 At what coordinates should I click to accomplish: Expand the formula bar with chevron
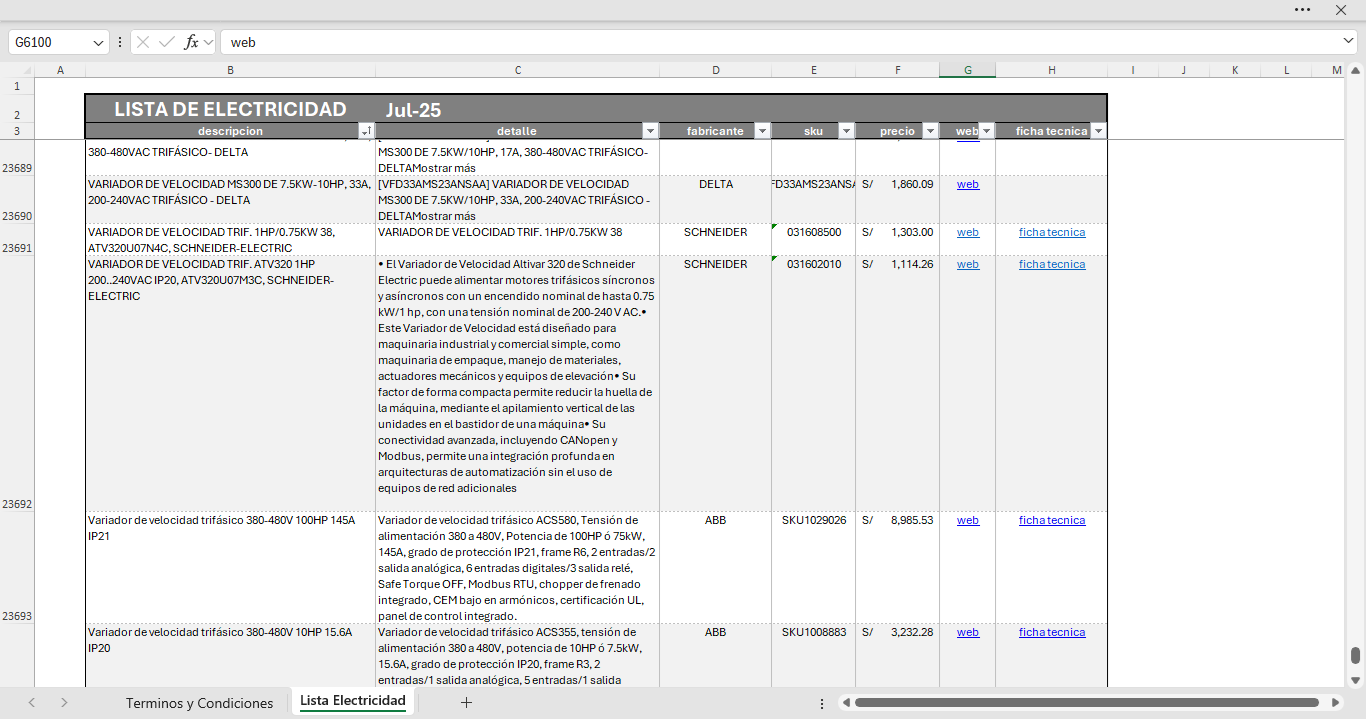(x=1349, y=41)
